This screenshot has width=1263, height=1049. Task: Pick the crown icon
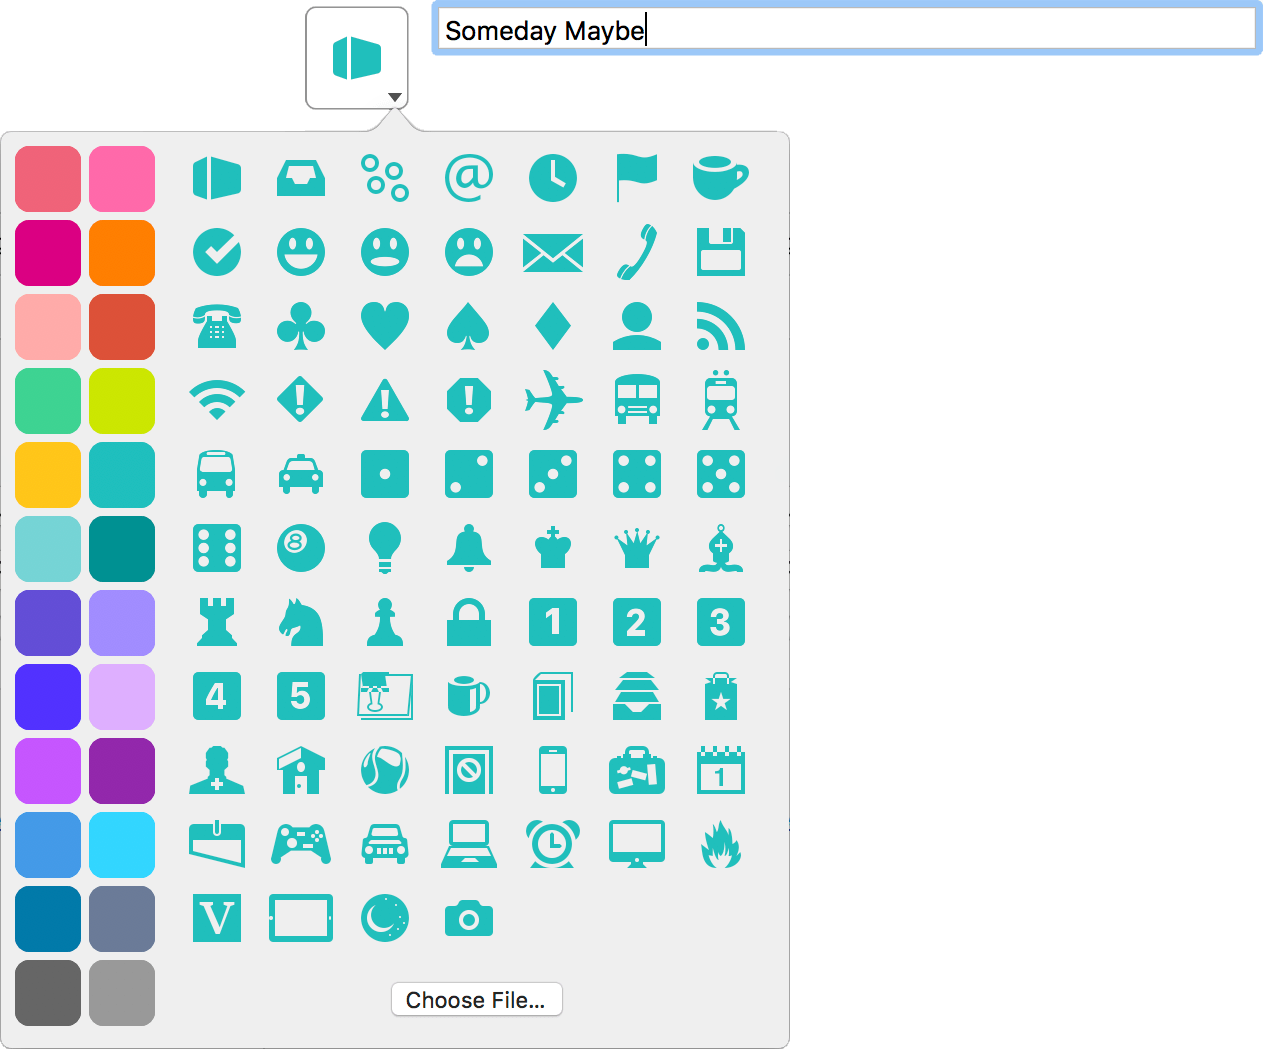pos(637,547)
